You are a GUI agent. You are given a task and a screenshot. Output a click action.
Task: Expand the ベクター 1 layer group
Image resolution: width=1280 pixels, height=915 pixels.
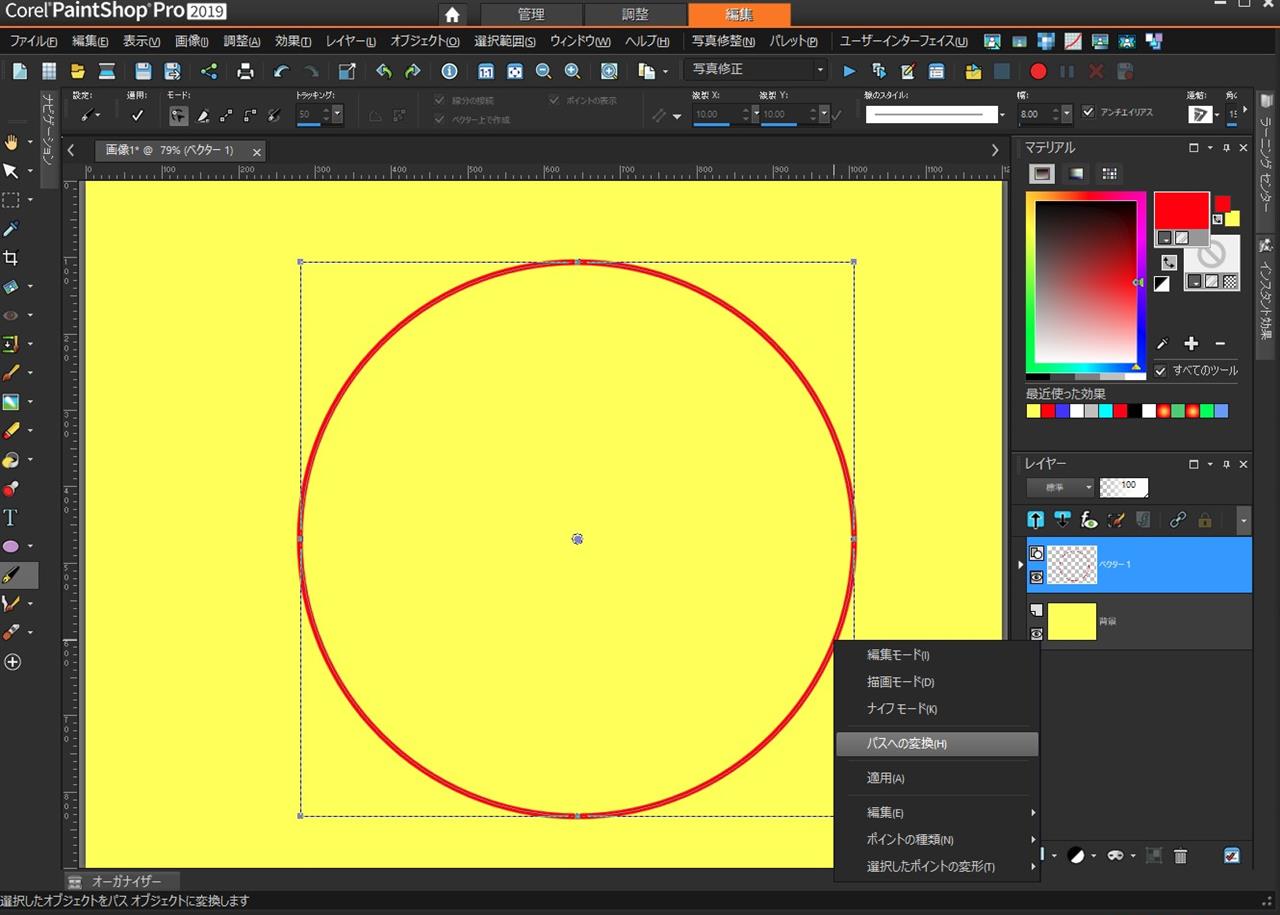[x=1020, y=565]
